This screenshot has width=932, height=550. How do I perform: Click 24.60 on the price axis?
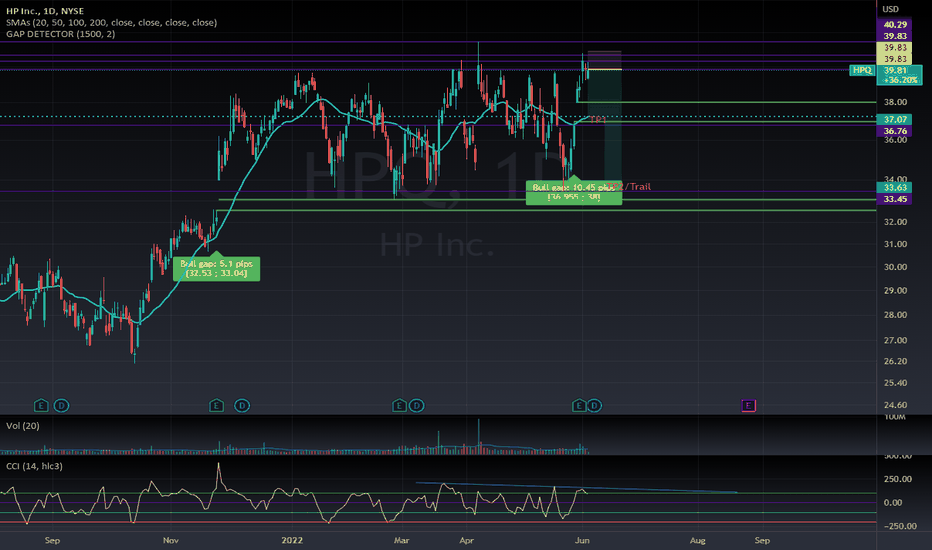tap(895, 406)
